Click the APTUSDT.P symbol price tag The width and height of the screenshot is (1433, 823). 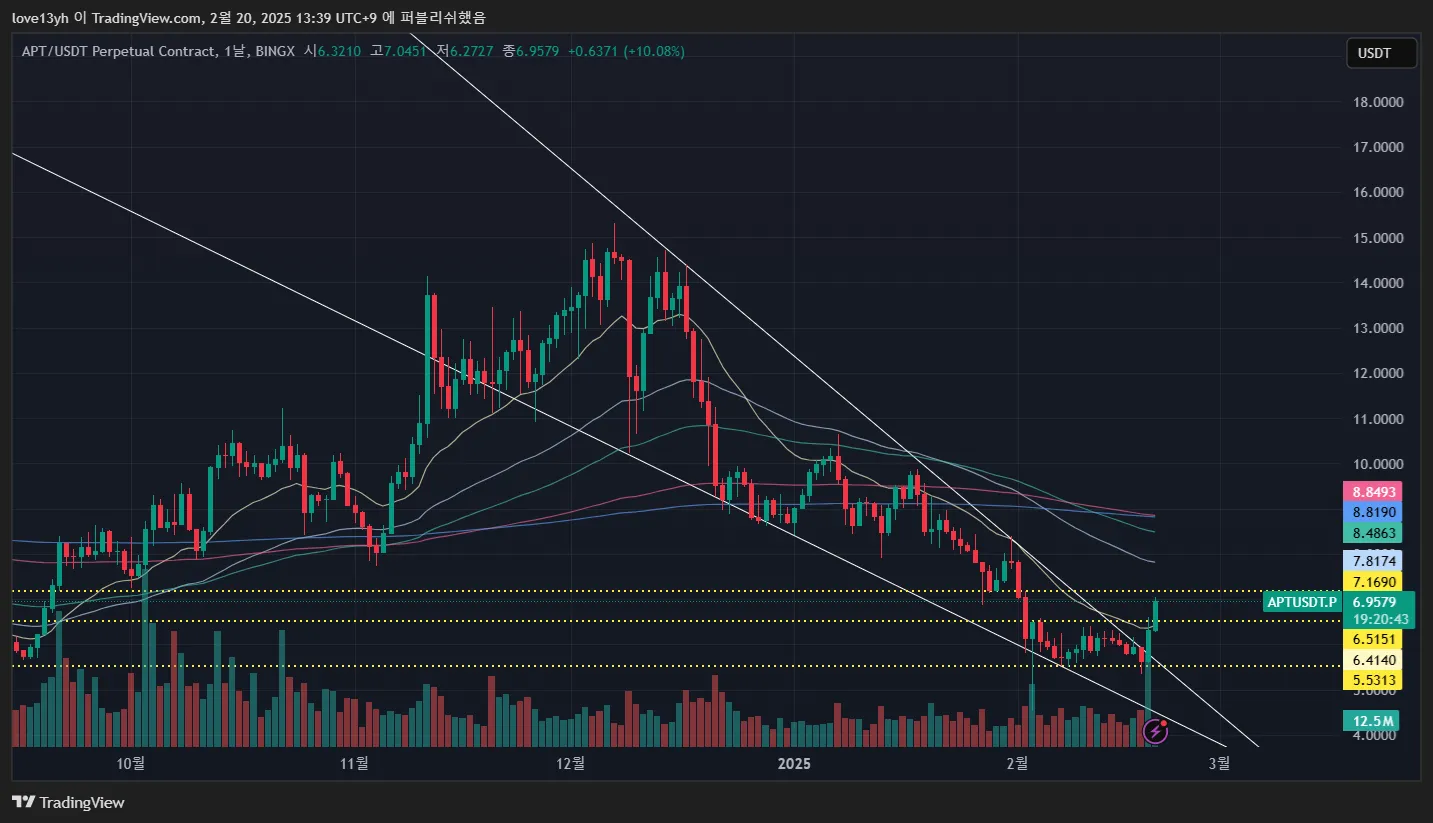[x=1302, y=602]
